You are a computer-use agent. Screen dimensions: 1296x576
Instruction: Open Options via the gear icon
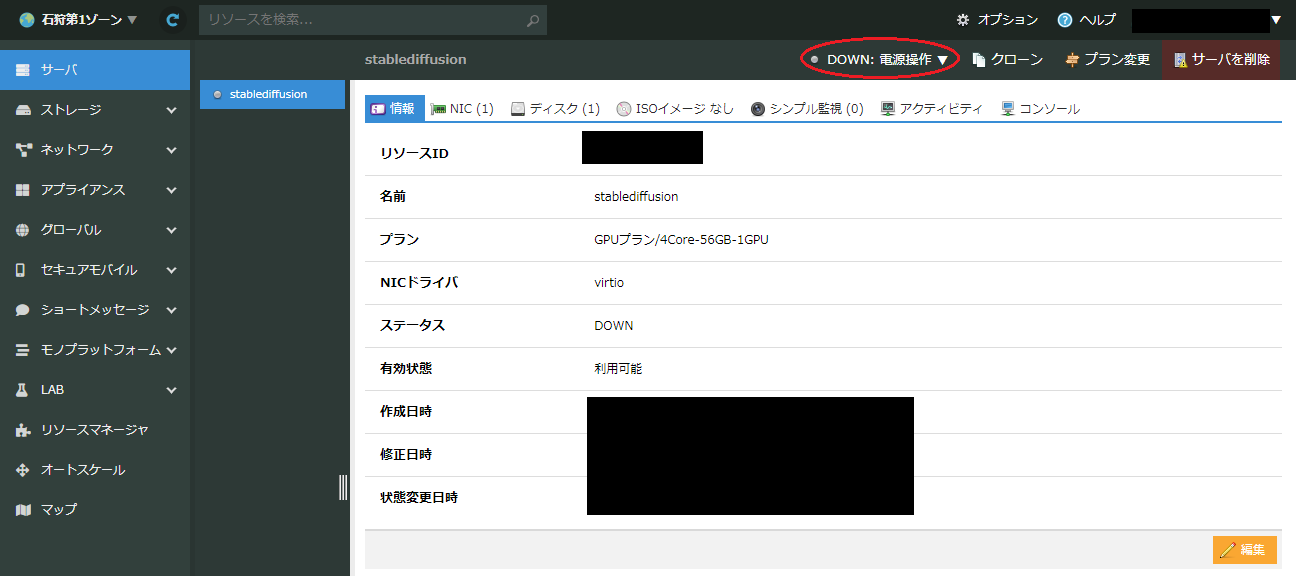(963, 20)
